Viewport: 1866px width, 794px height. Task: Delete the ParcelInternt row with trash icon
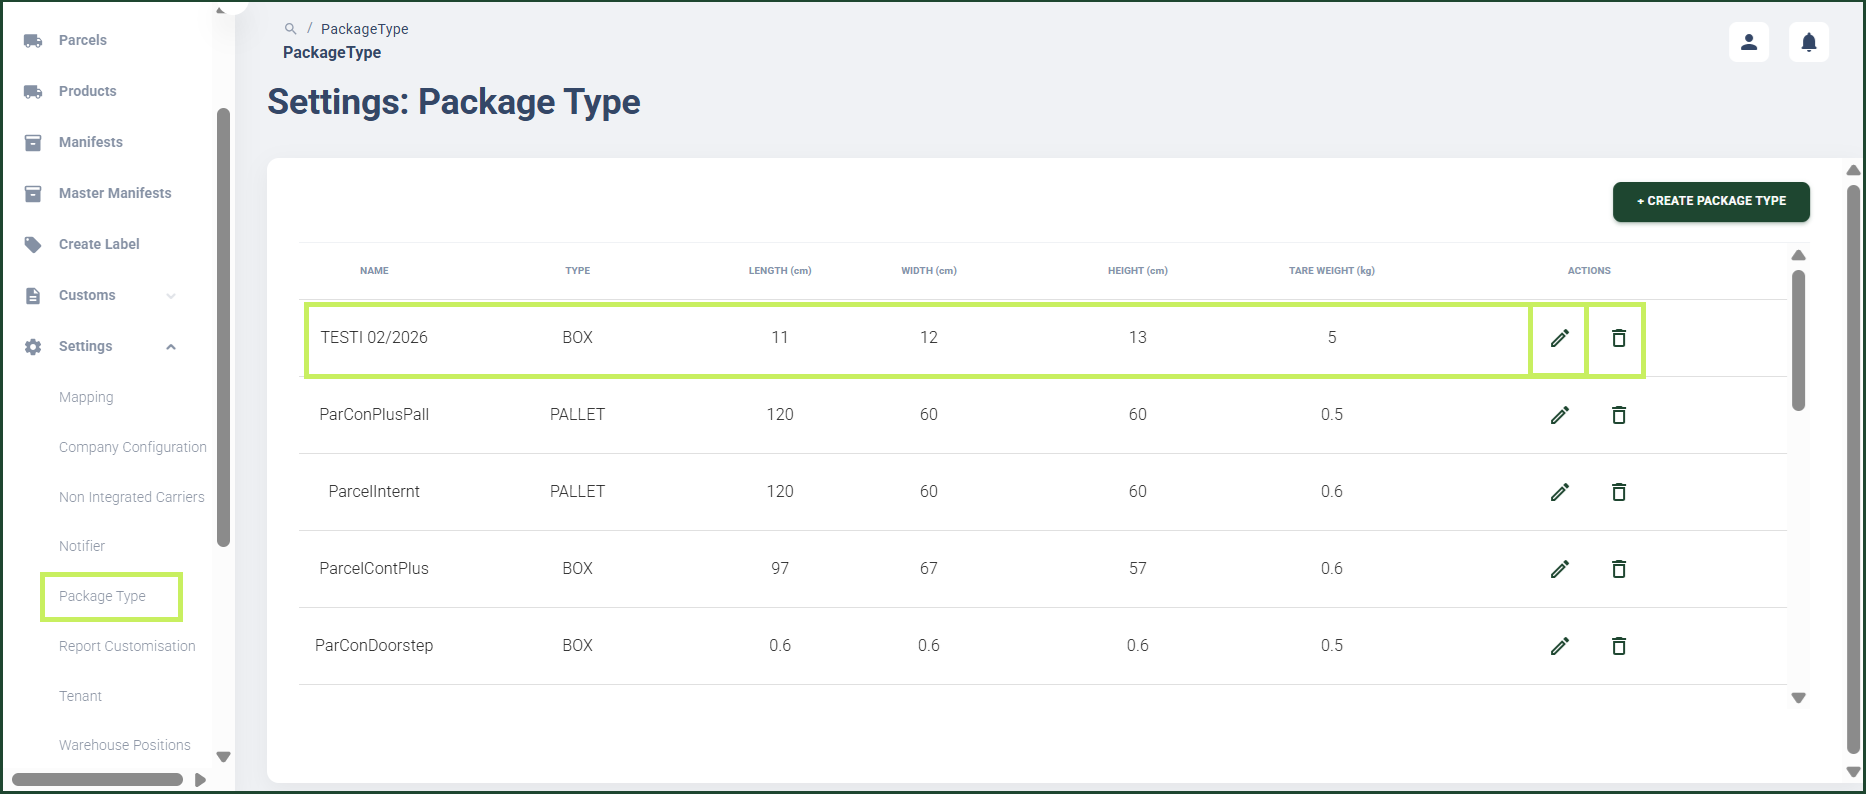tap(1618, 492)
